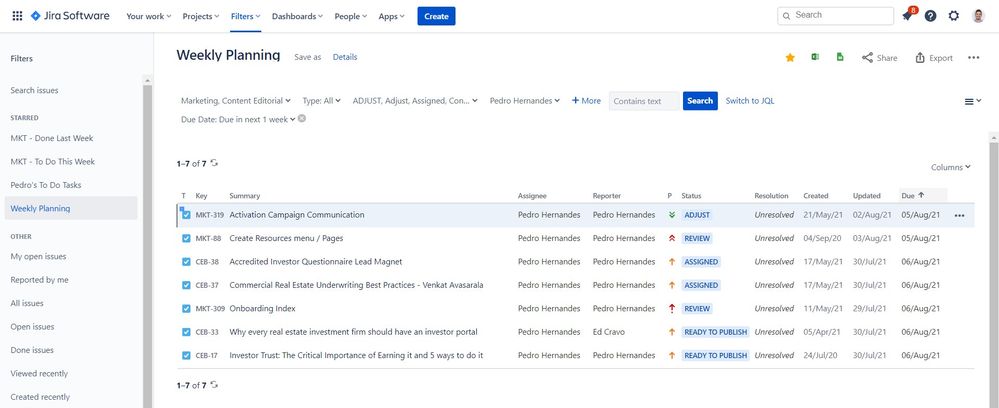Select My open issues filter
Viewport: 999px width, 408px height.
[38, 257]
